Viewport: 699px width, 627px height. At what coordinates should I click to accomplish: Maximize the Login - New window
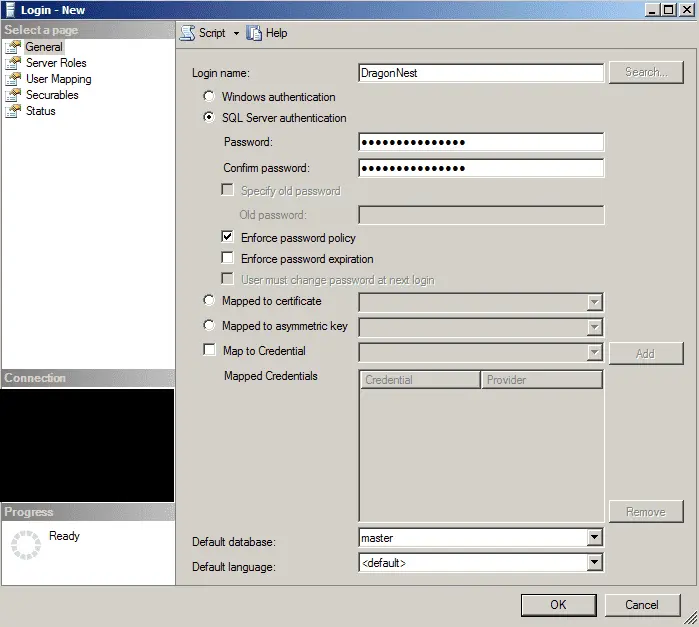point(669,10)
